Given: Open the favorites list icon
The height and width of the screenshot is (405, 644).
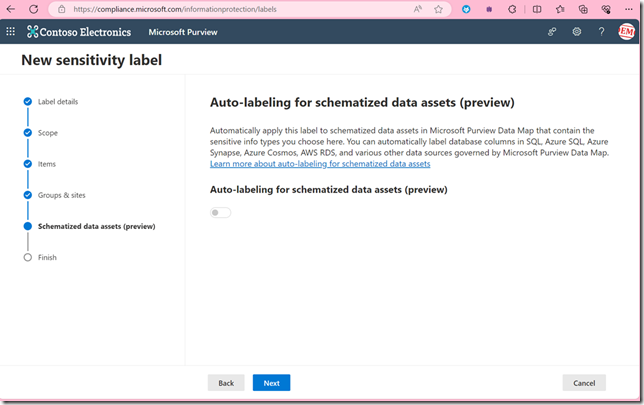Looking at the screenshot, I should pyautogui.click(x=560, y=9).
